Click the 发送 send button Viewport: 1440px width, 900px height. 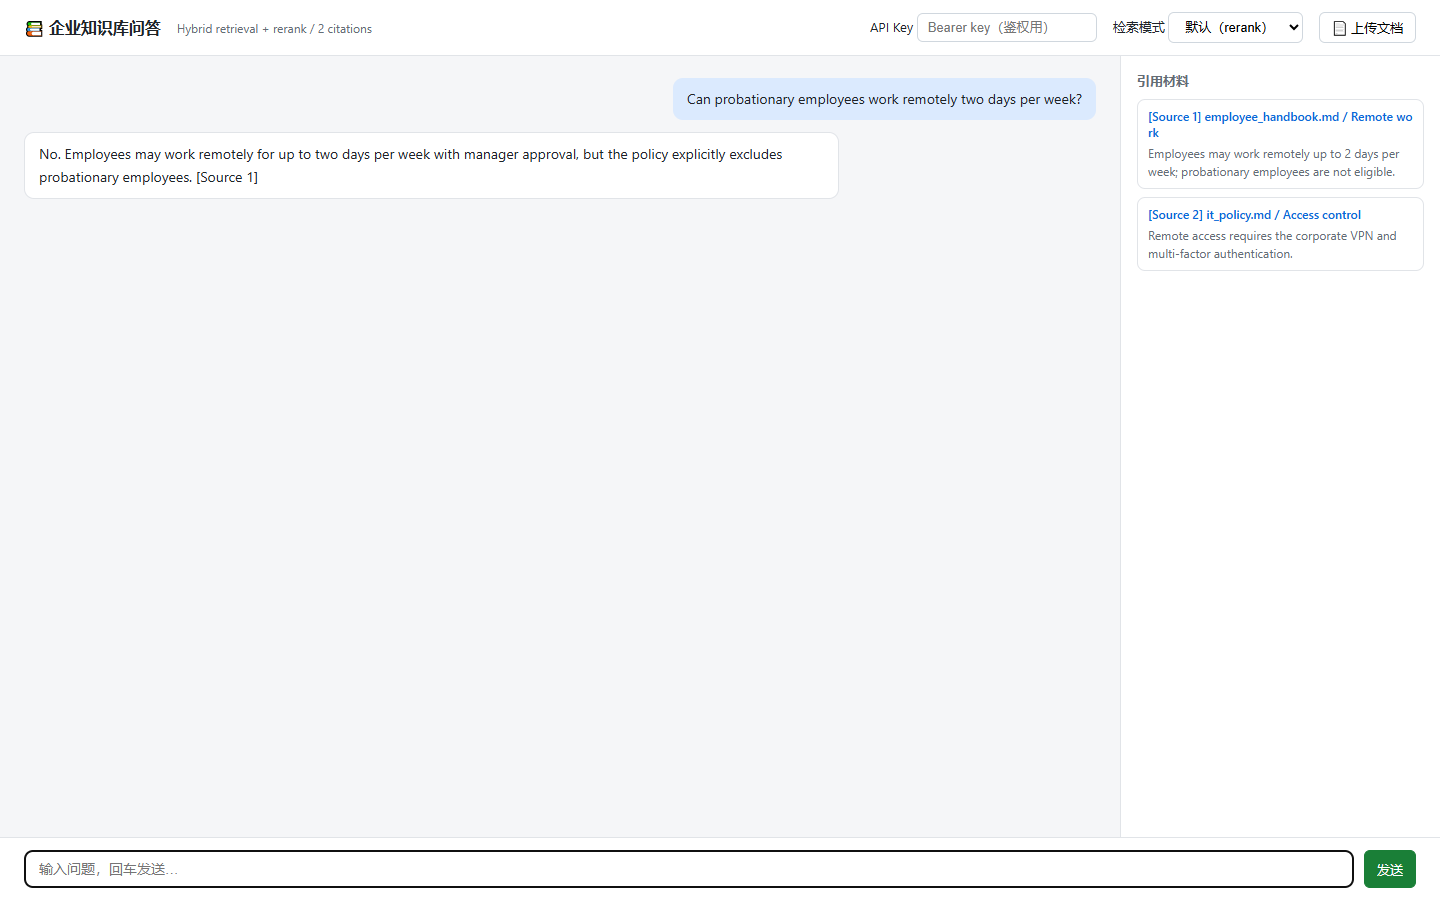click(1390, 869)
